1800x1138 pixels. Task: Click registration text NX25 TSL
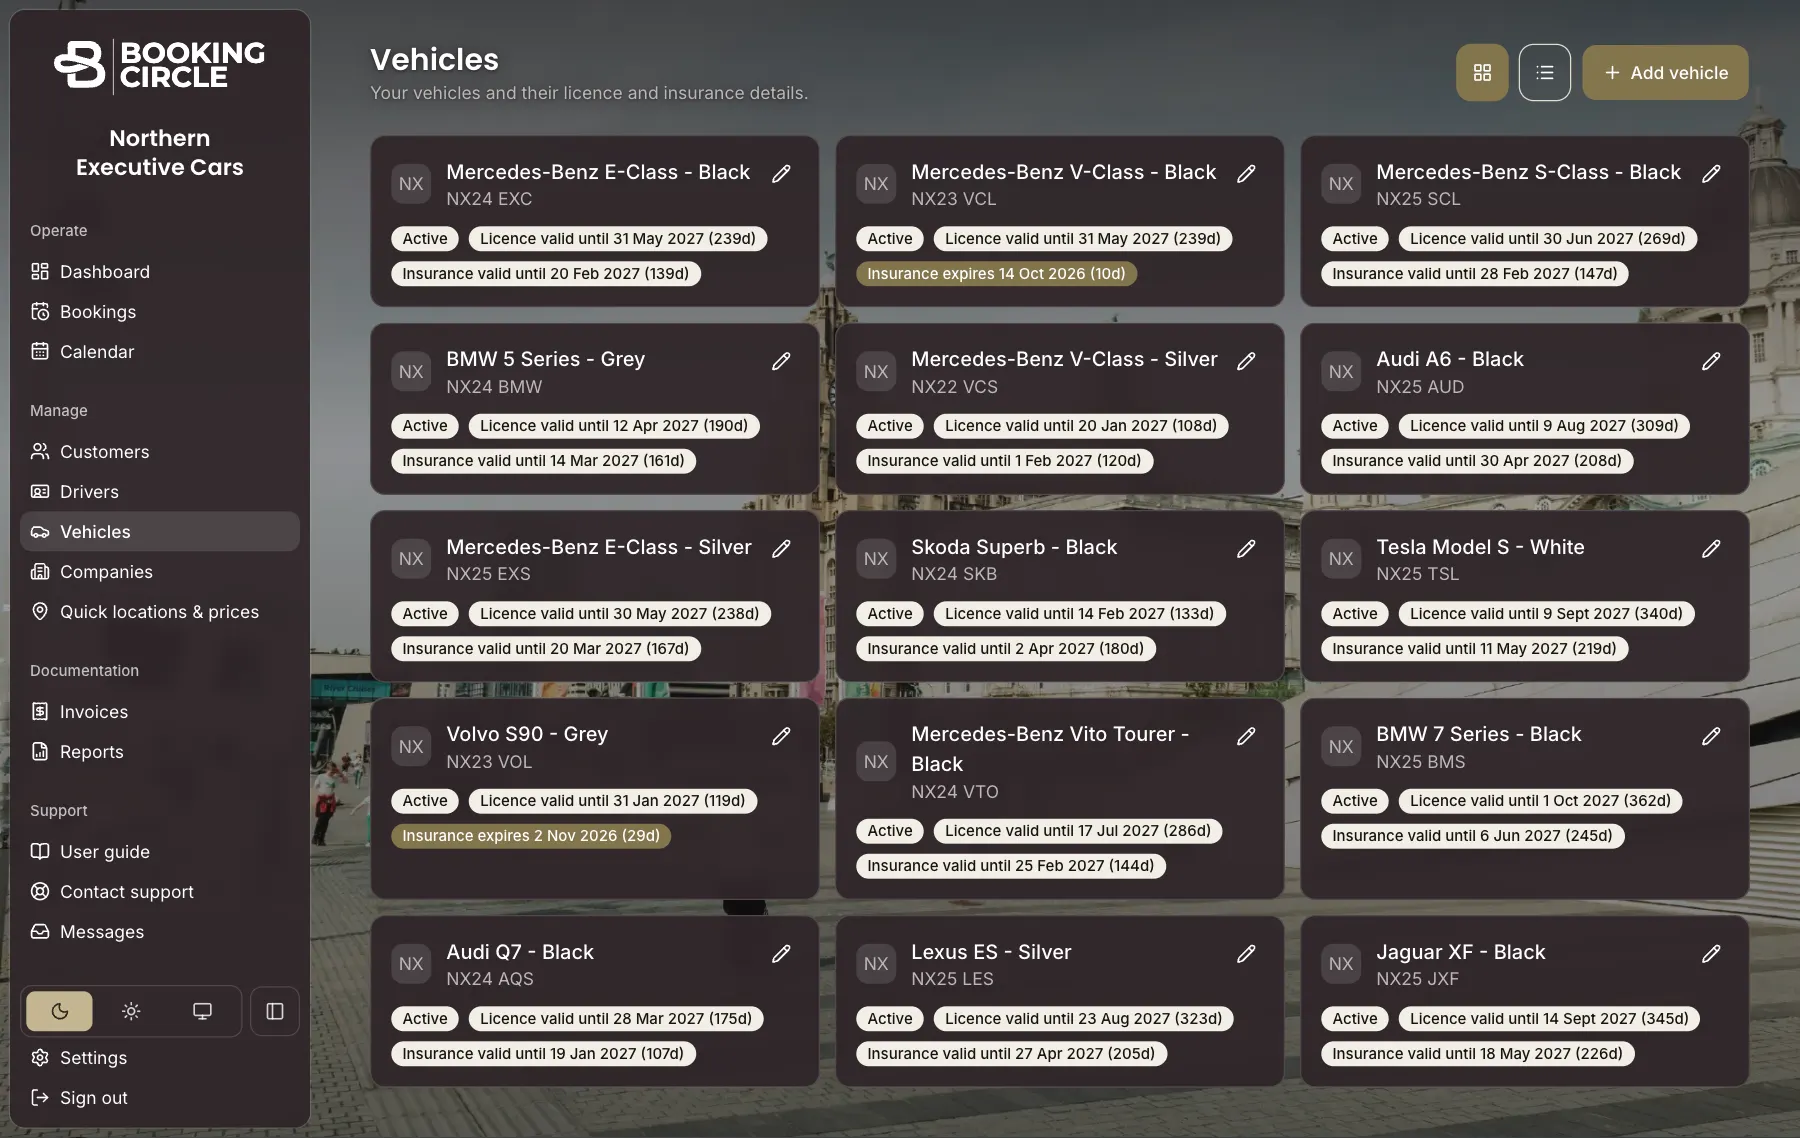coord(1417,574)
